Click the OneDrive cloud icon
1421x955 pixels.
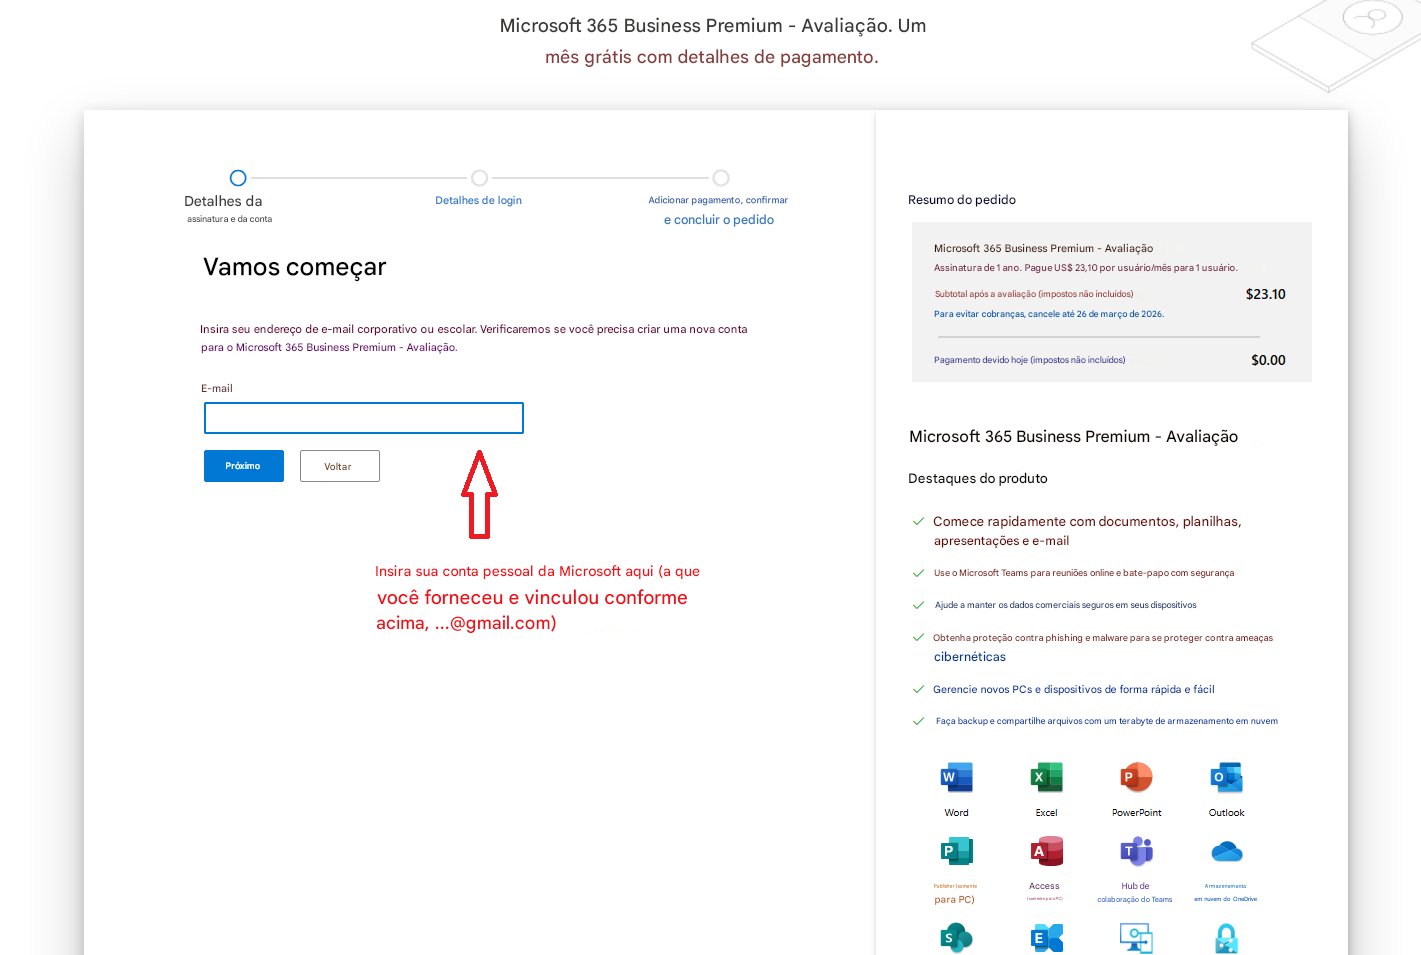click(x=1227, y=852)
